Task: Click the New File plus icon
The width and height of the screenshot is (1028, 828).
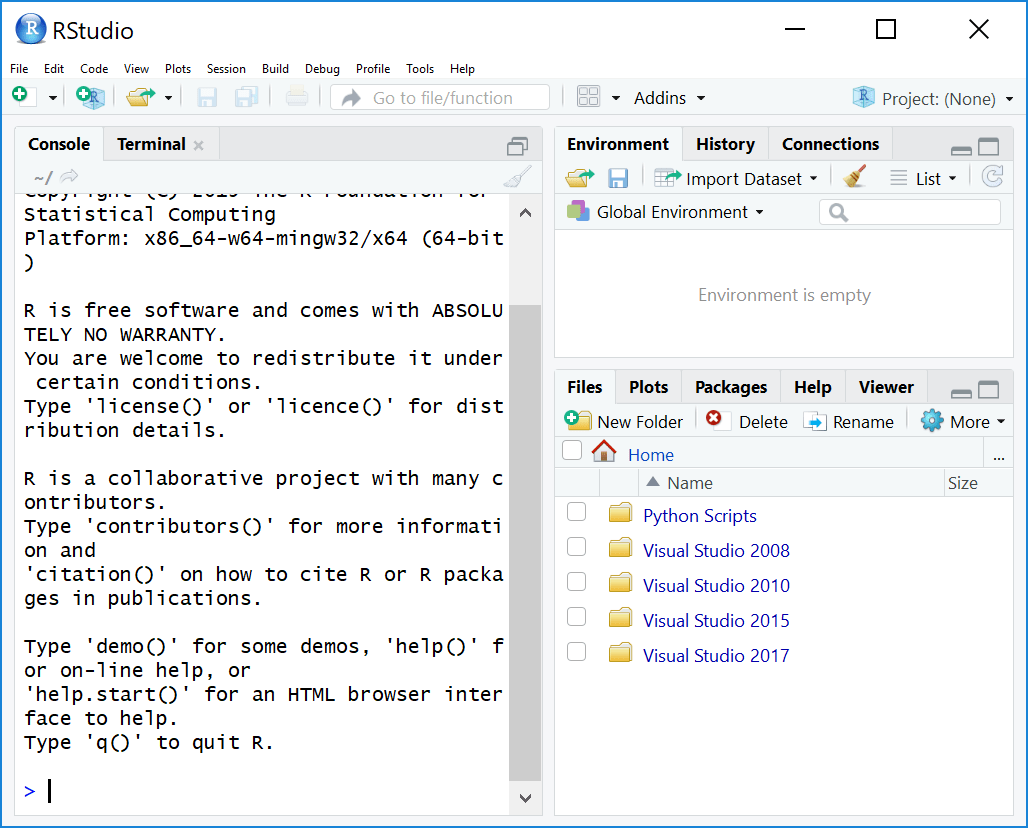Action: [22, 97]
